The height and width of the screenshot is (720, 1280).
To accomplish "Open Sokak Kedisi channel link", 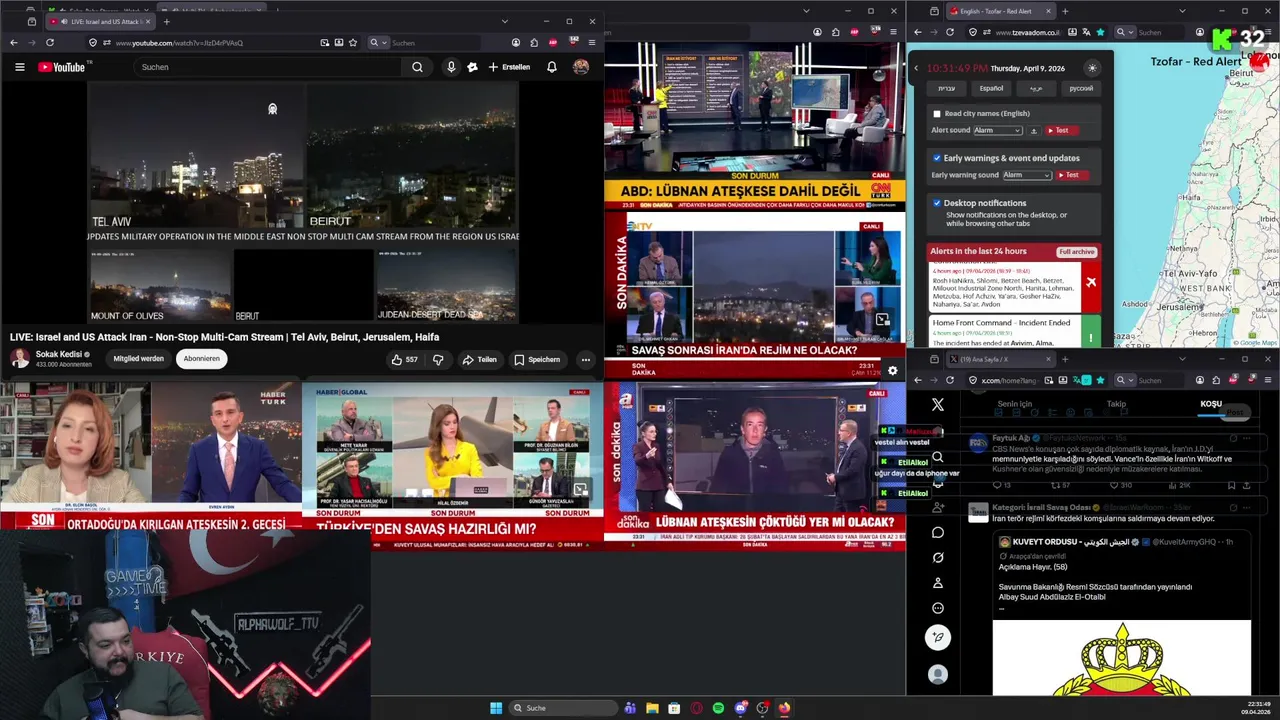I will click(60, 354).
